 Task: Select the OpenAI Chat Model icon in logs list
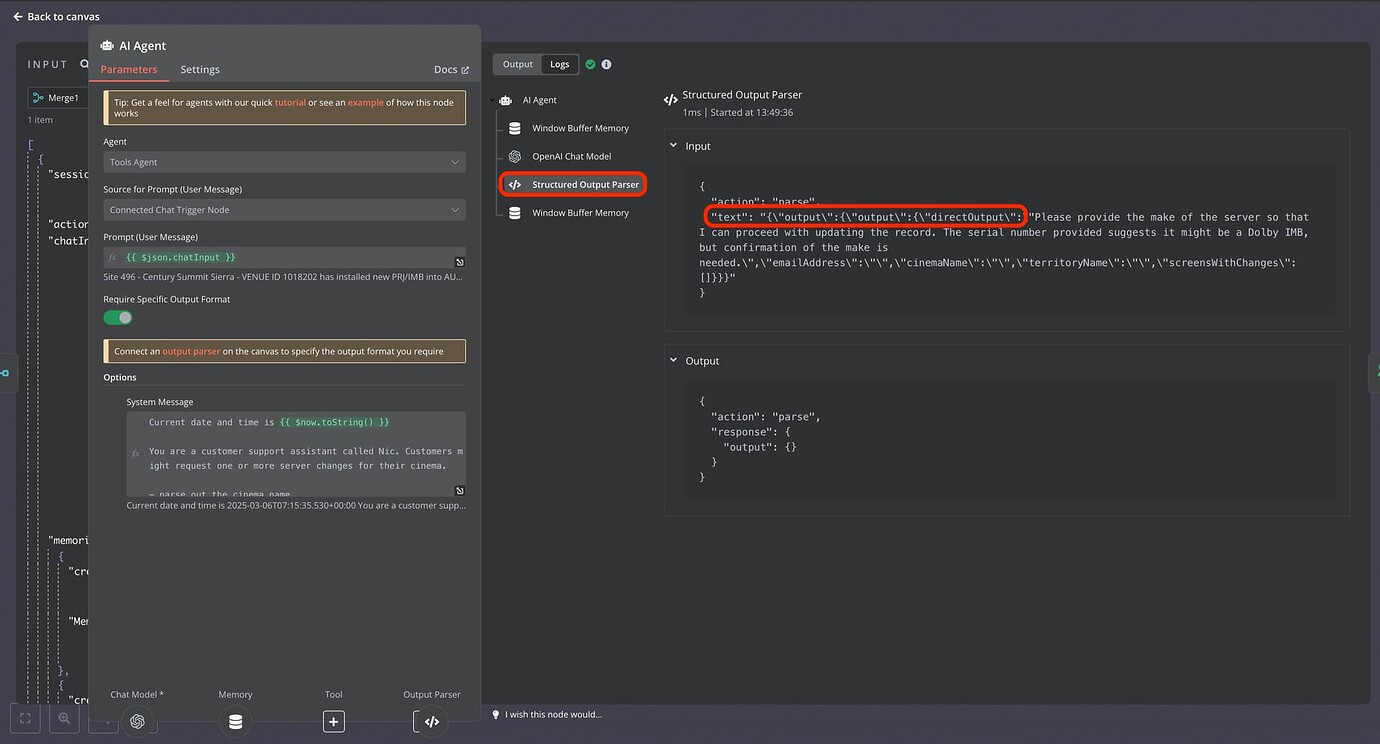click(514, 156)
